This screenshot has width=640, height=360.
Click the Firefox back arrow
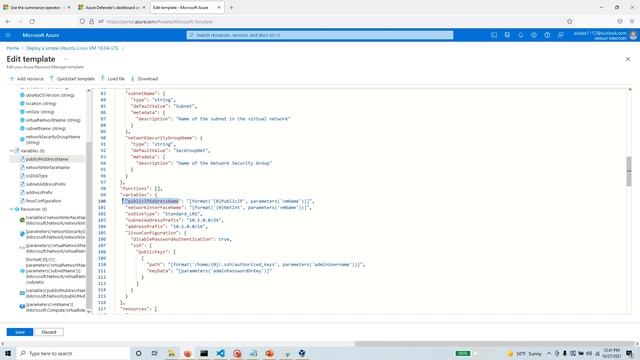click(x=8, y=21)
